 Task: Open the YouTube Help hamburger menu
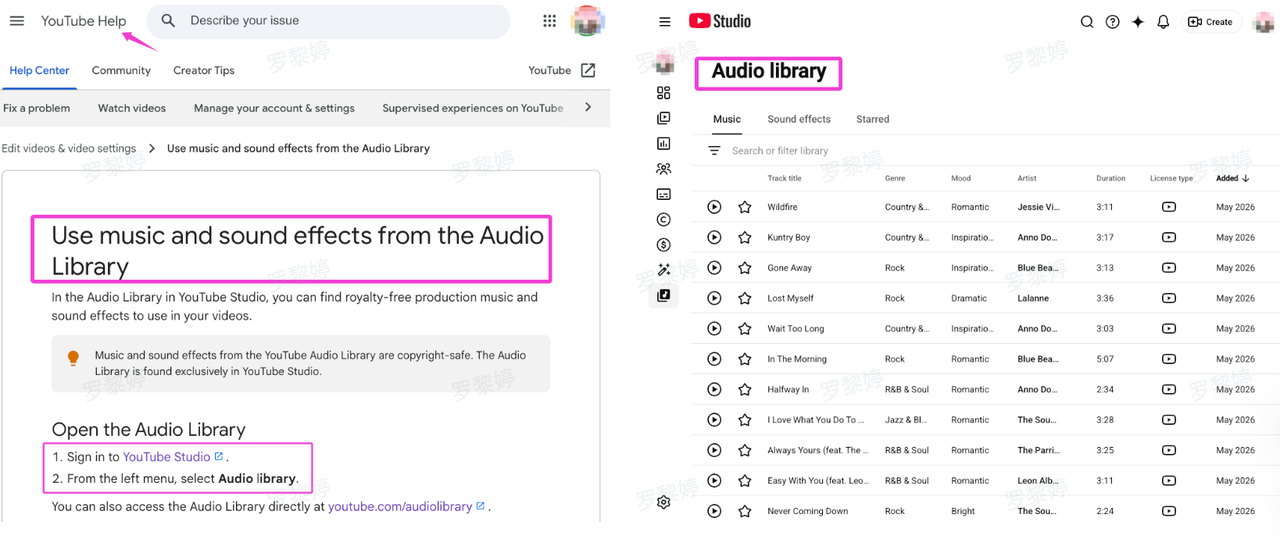tap(17, 21)
